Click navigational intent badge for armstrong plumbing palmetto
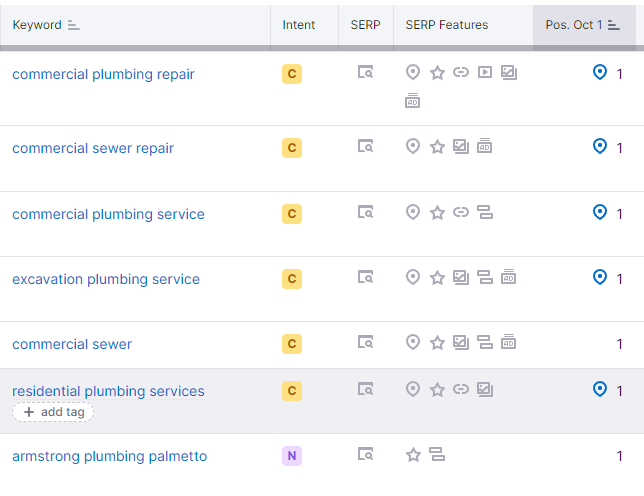The width and height of the screenshot is (644, 496). [x=292, y=456]
